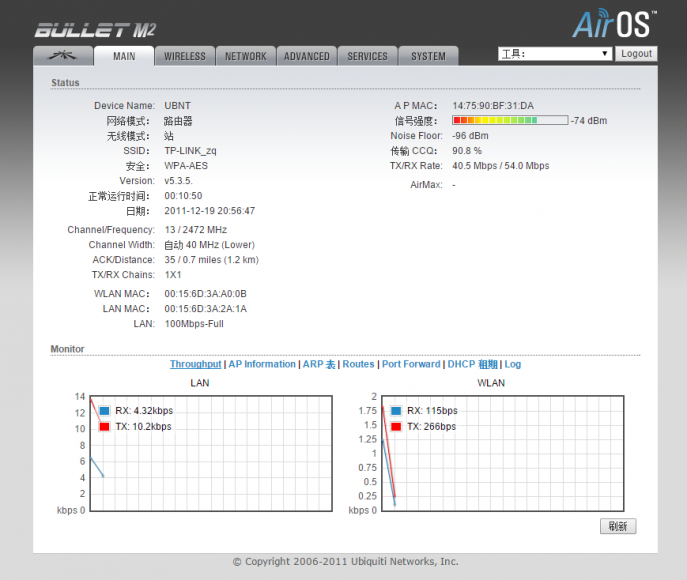687x580 pixels.
Task: Select the signal value -74 dBm
Action: (589, 120)
